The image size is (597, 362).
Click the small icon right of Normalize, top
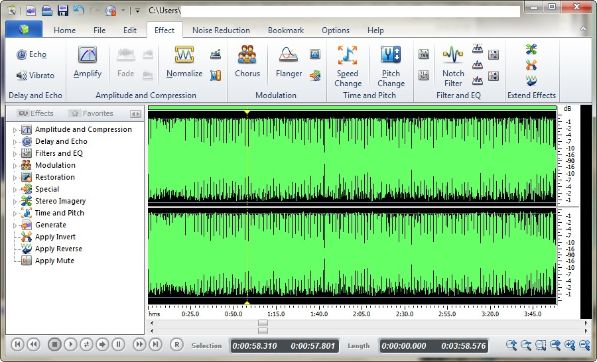[215, 55]
